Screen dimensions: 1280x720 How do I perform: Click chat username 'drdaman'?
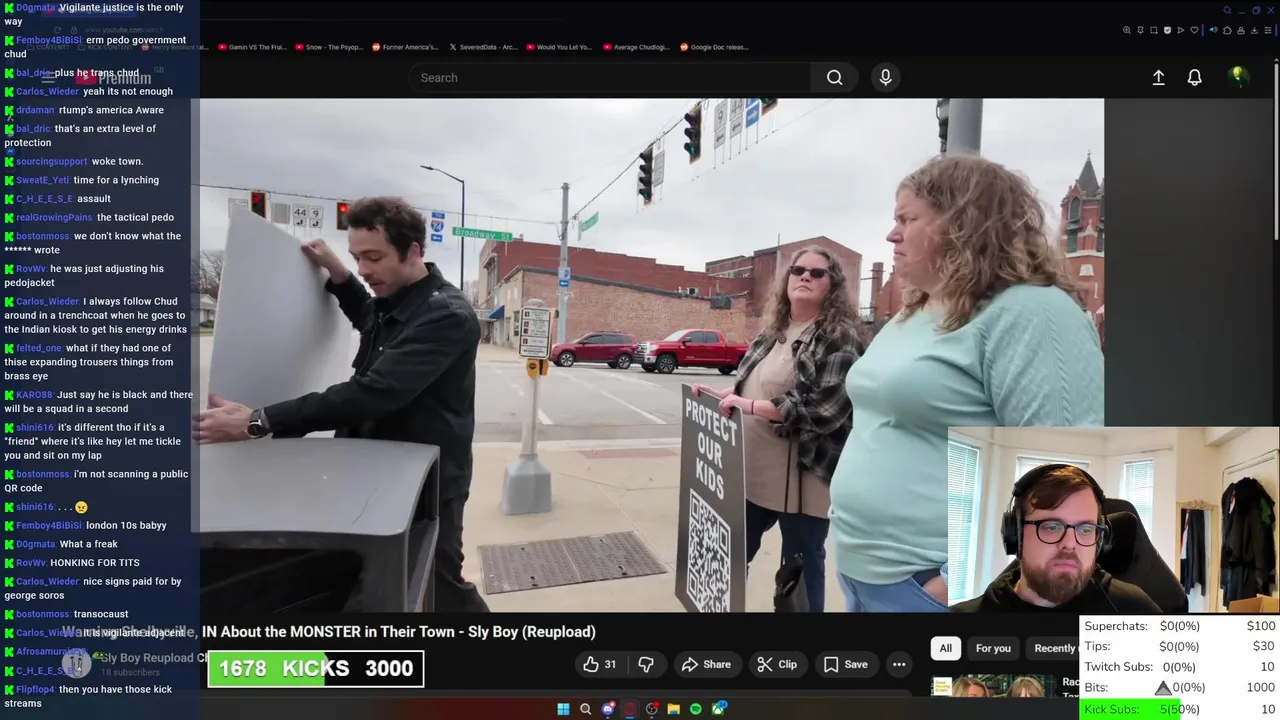[x=35, y=110]
